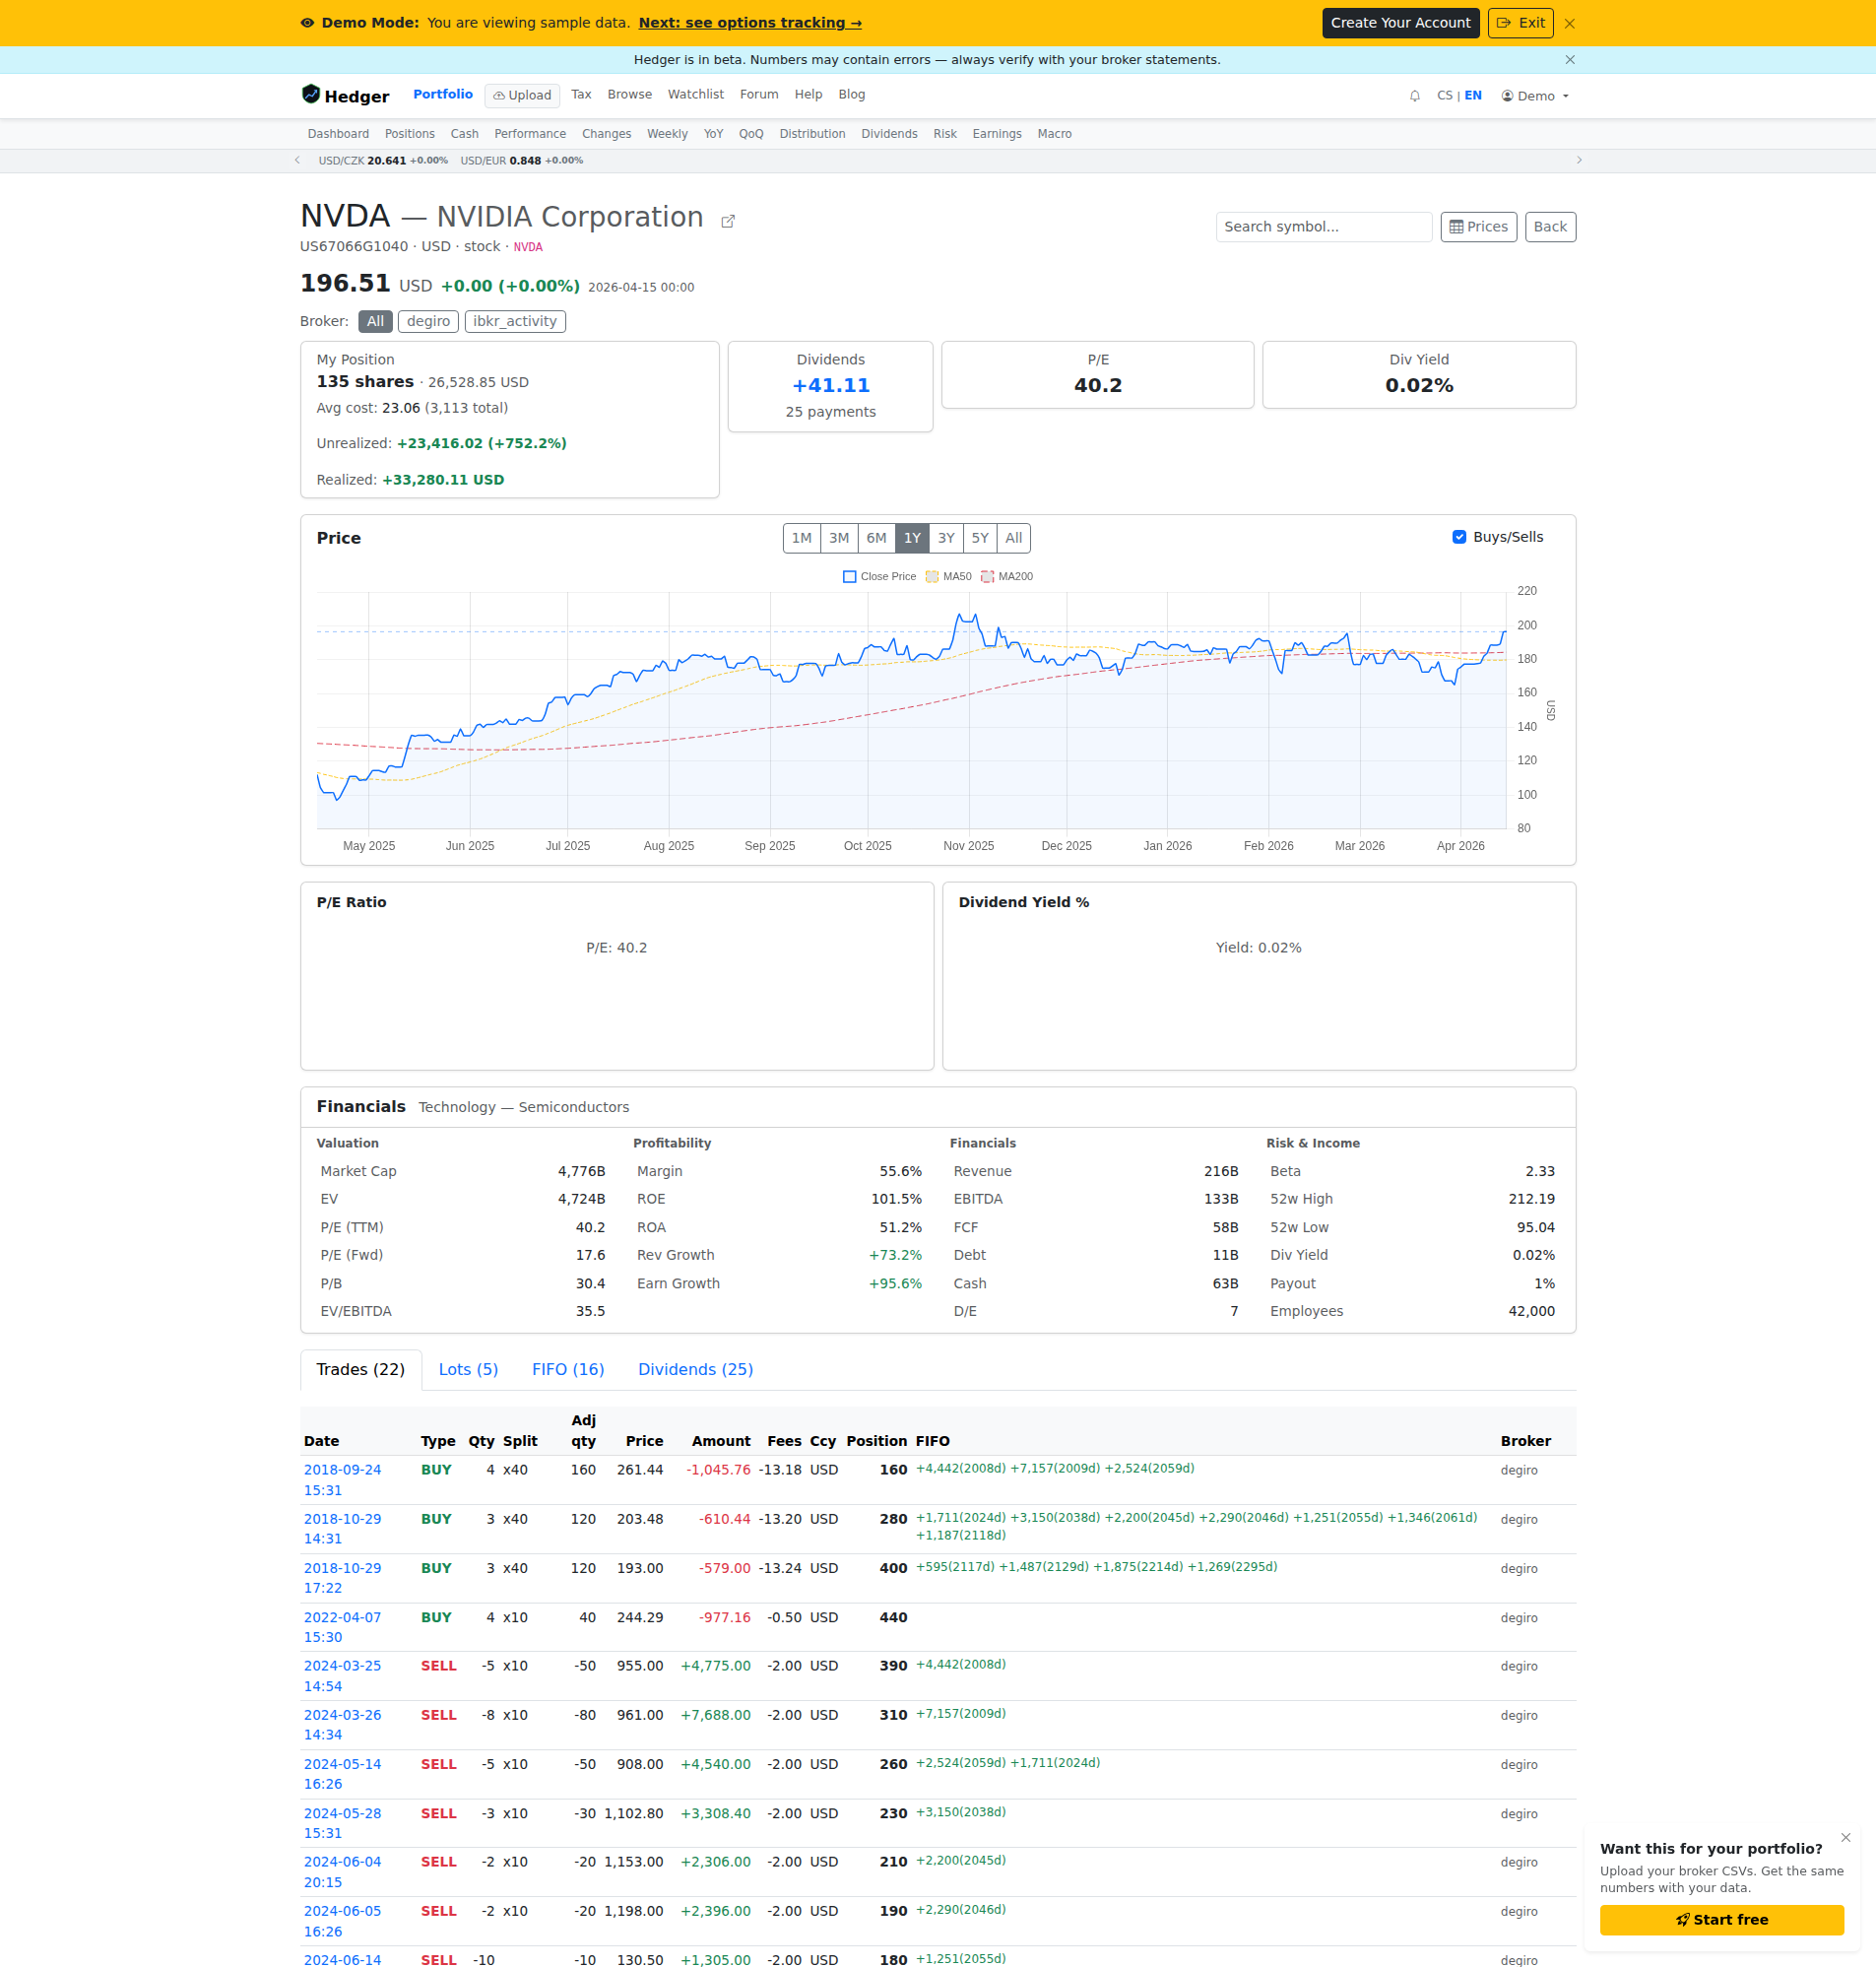Switch to the Lots (5) tab
Viewport: 1876px width, 1967px height.
468,1369
